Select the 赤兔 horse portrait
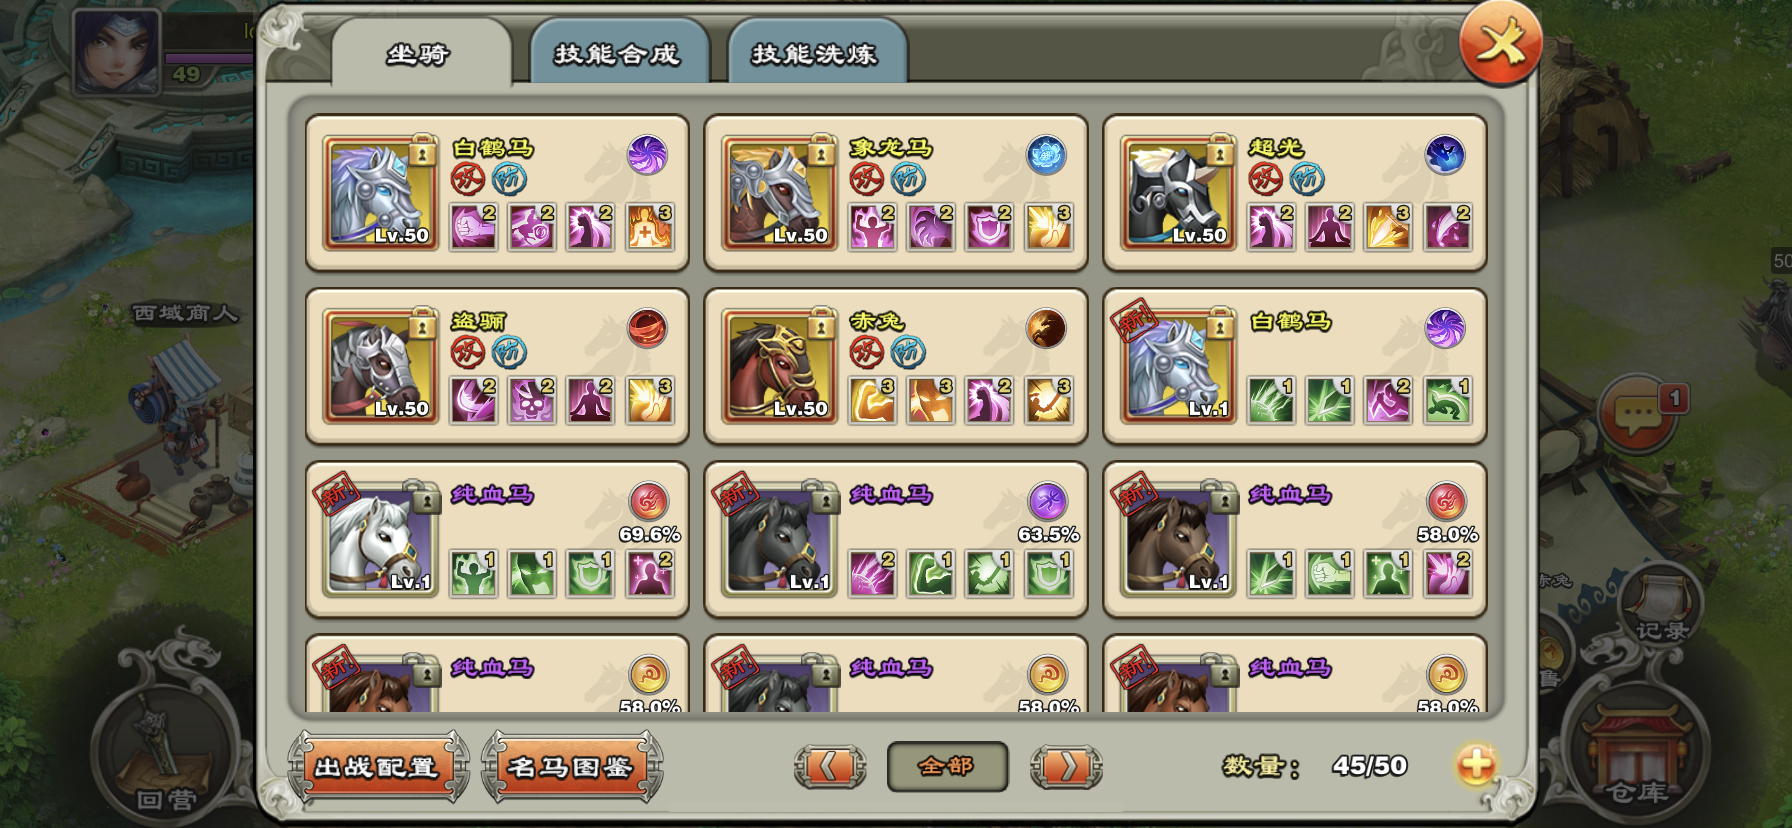The height and width of the screenshot is (828, 1792). [780, 366]
